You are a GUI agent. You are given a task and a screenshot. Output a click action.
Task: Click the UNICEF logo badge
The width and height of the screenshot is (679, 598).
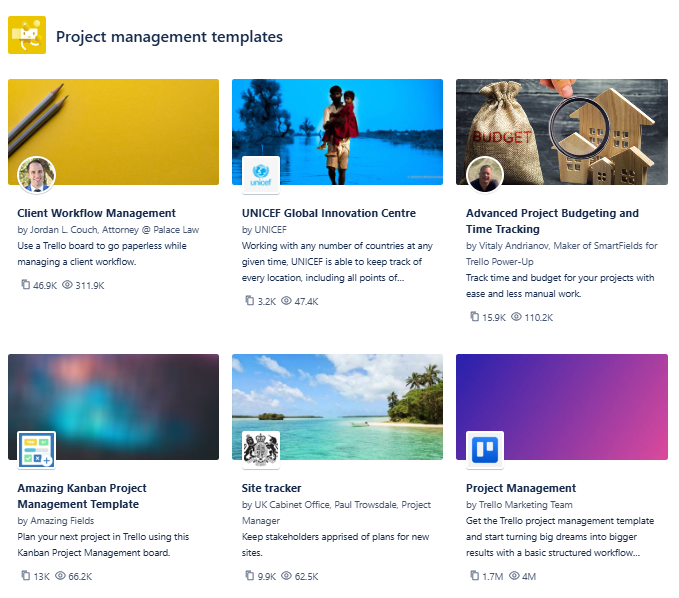[261, 175]
